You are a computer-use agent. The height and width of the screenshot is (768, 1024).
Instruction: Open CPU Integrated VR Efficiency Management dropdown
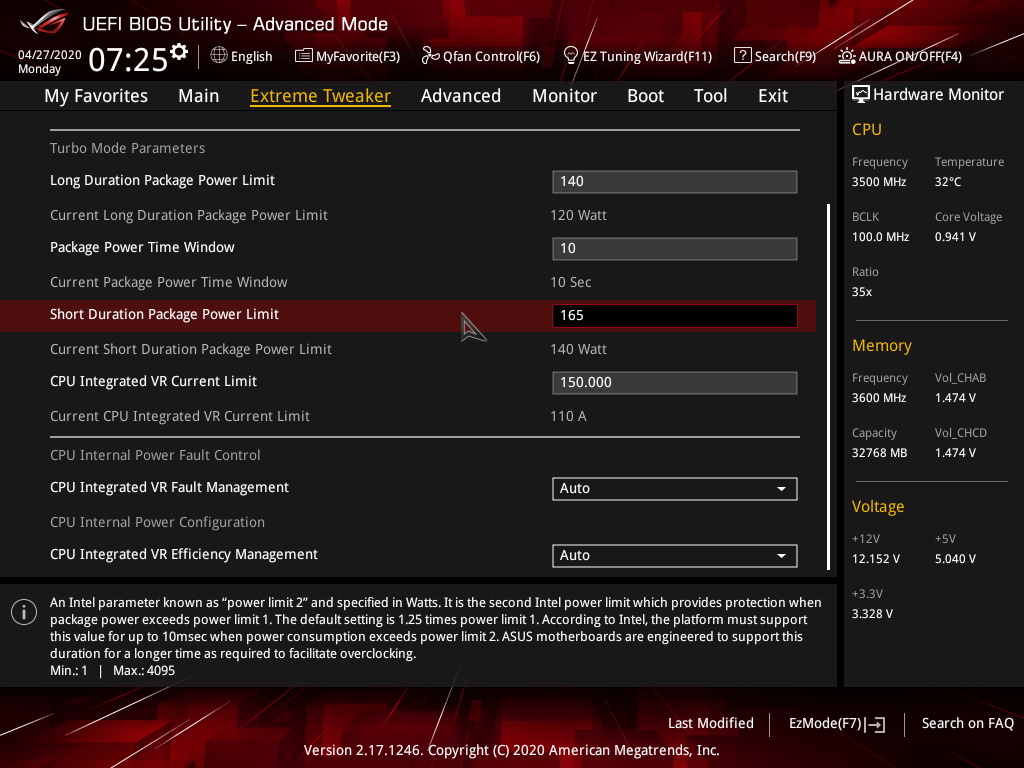pos(675,556)
